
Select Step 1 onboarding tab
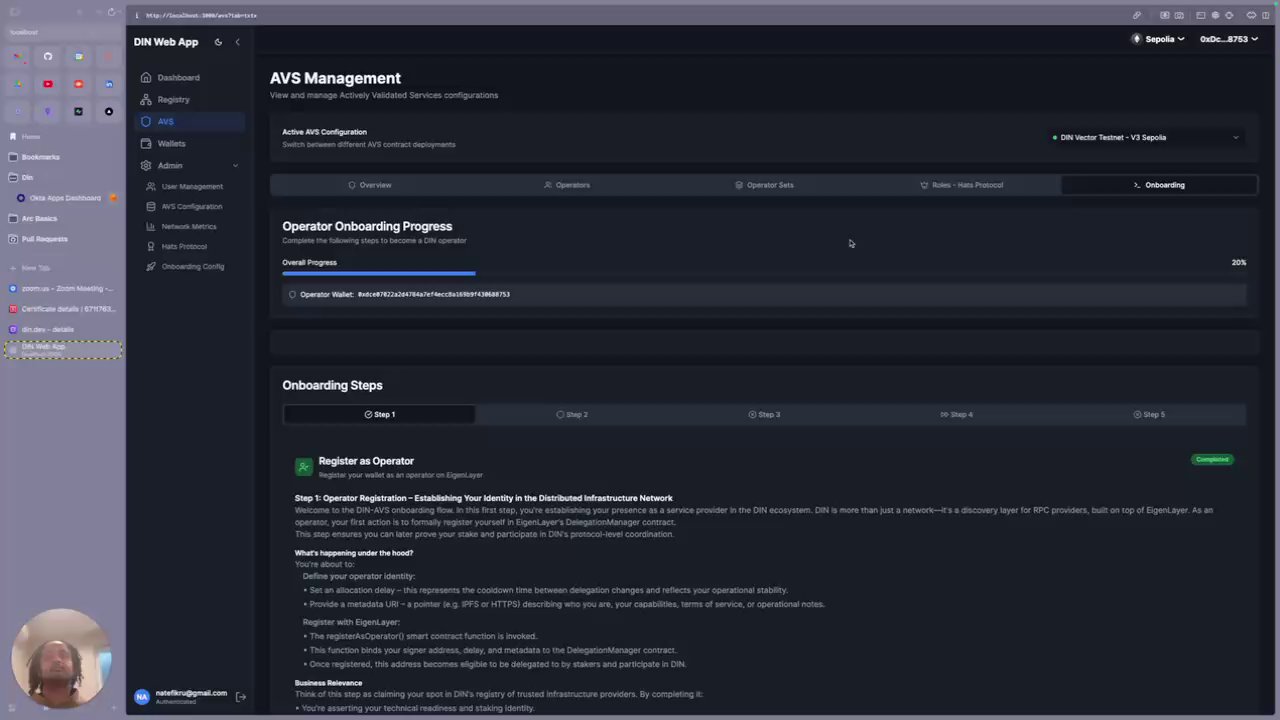coord(380,414)
